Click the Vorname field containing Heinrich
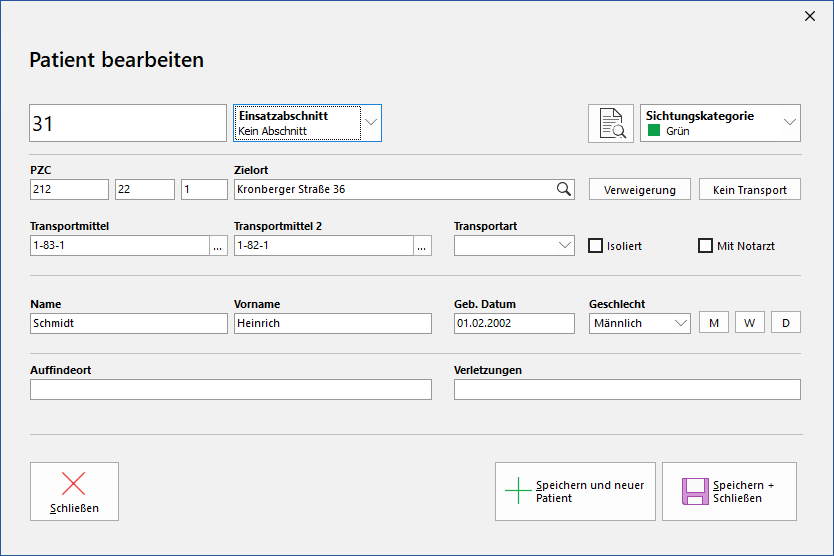Screen dimensions: 834x556 point(333,323)
